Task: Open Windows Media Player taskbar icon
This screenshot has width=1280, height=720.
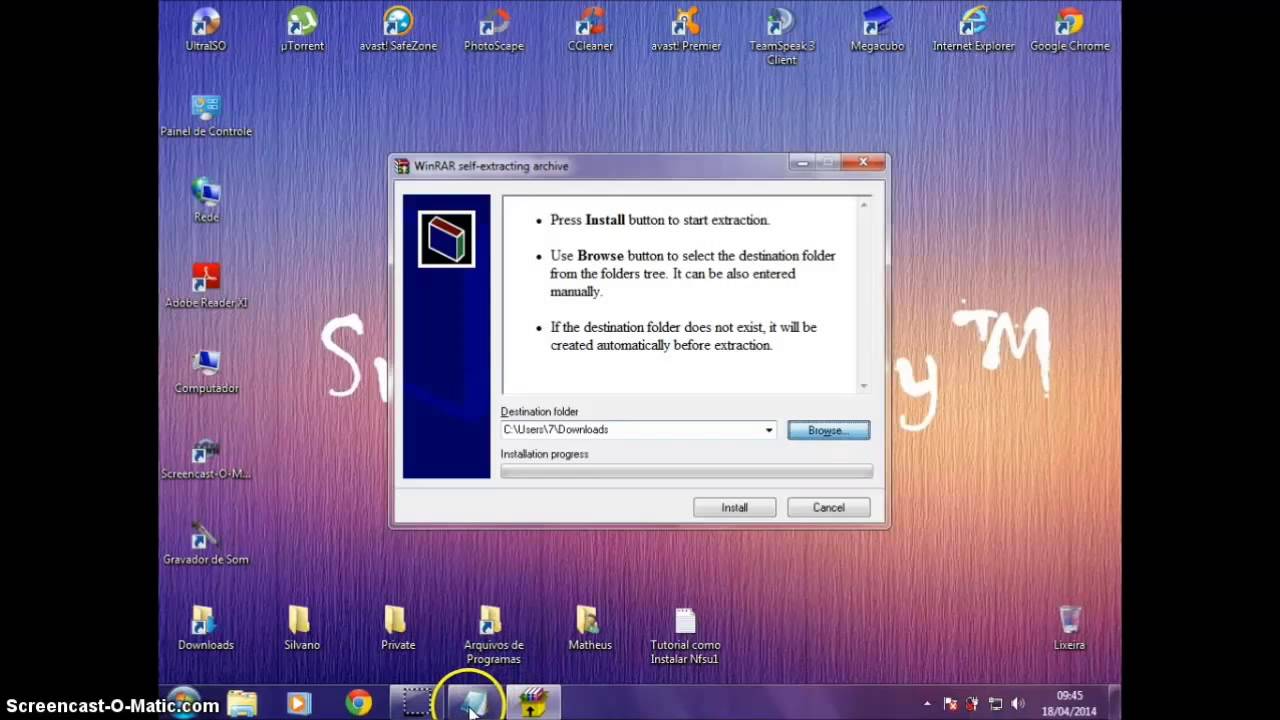Action: click(x=299, y=703)
